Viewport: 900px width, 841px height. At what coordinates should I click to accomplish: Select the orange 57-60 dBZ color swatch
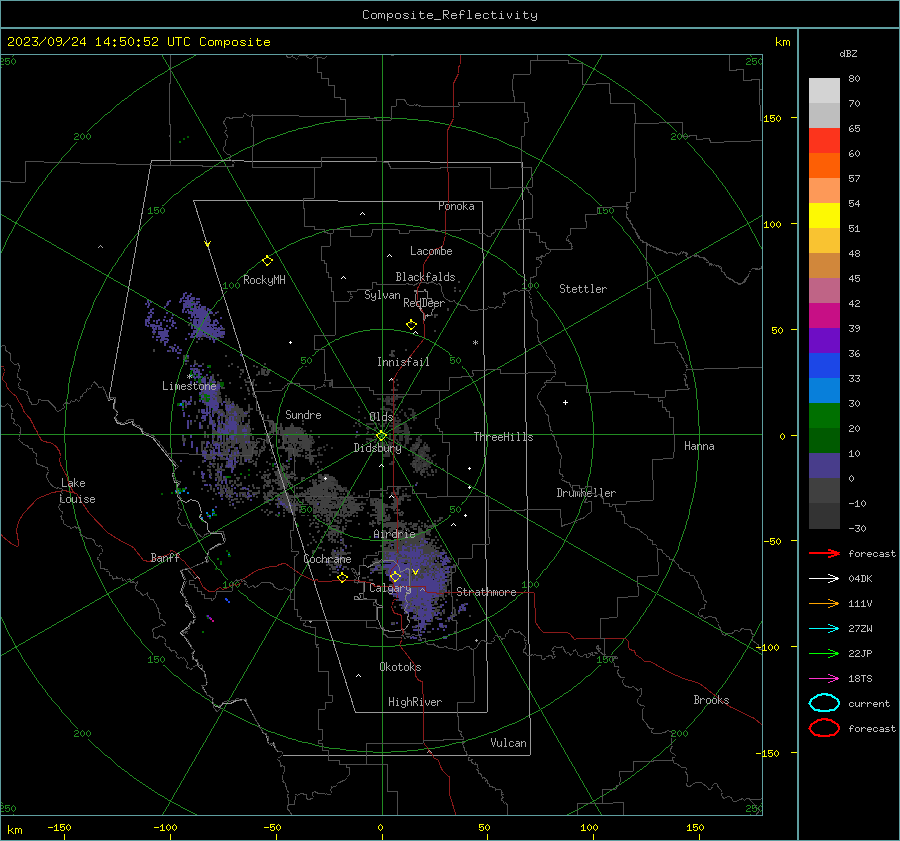click(x=824, y=166)
